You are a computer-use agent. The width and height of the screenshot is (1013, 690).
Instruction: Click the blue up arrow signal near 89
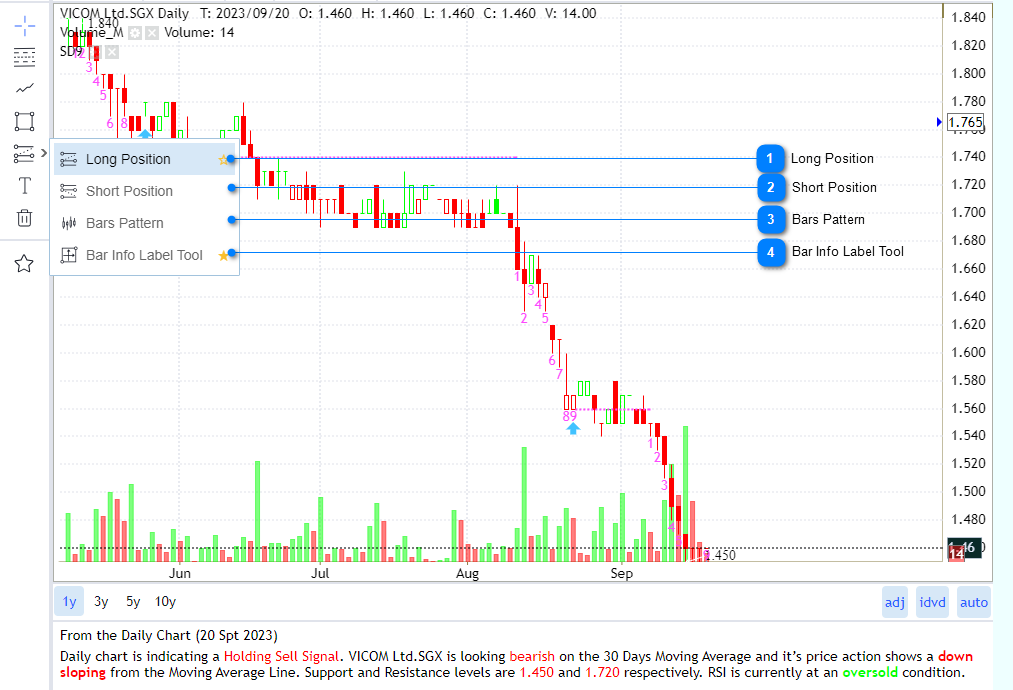pos(573,428)
